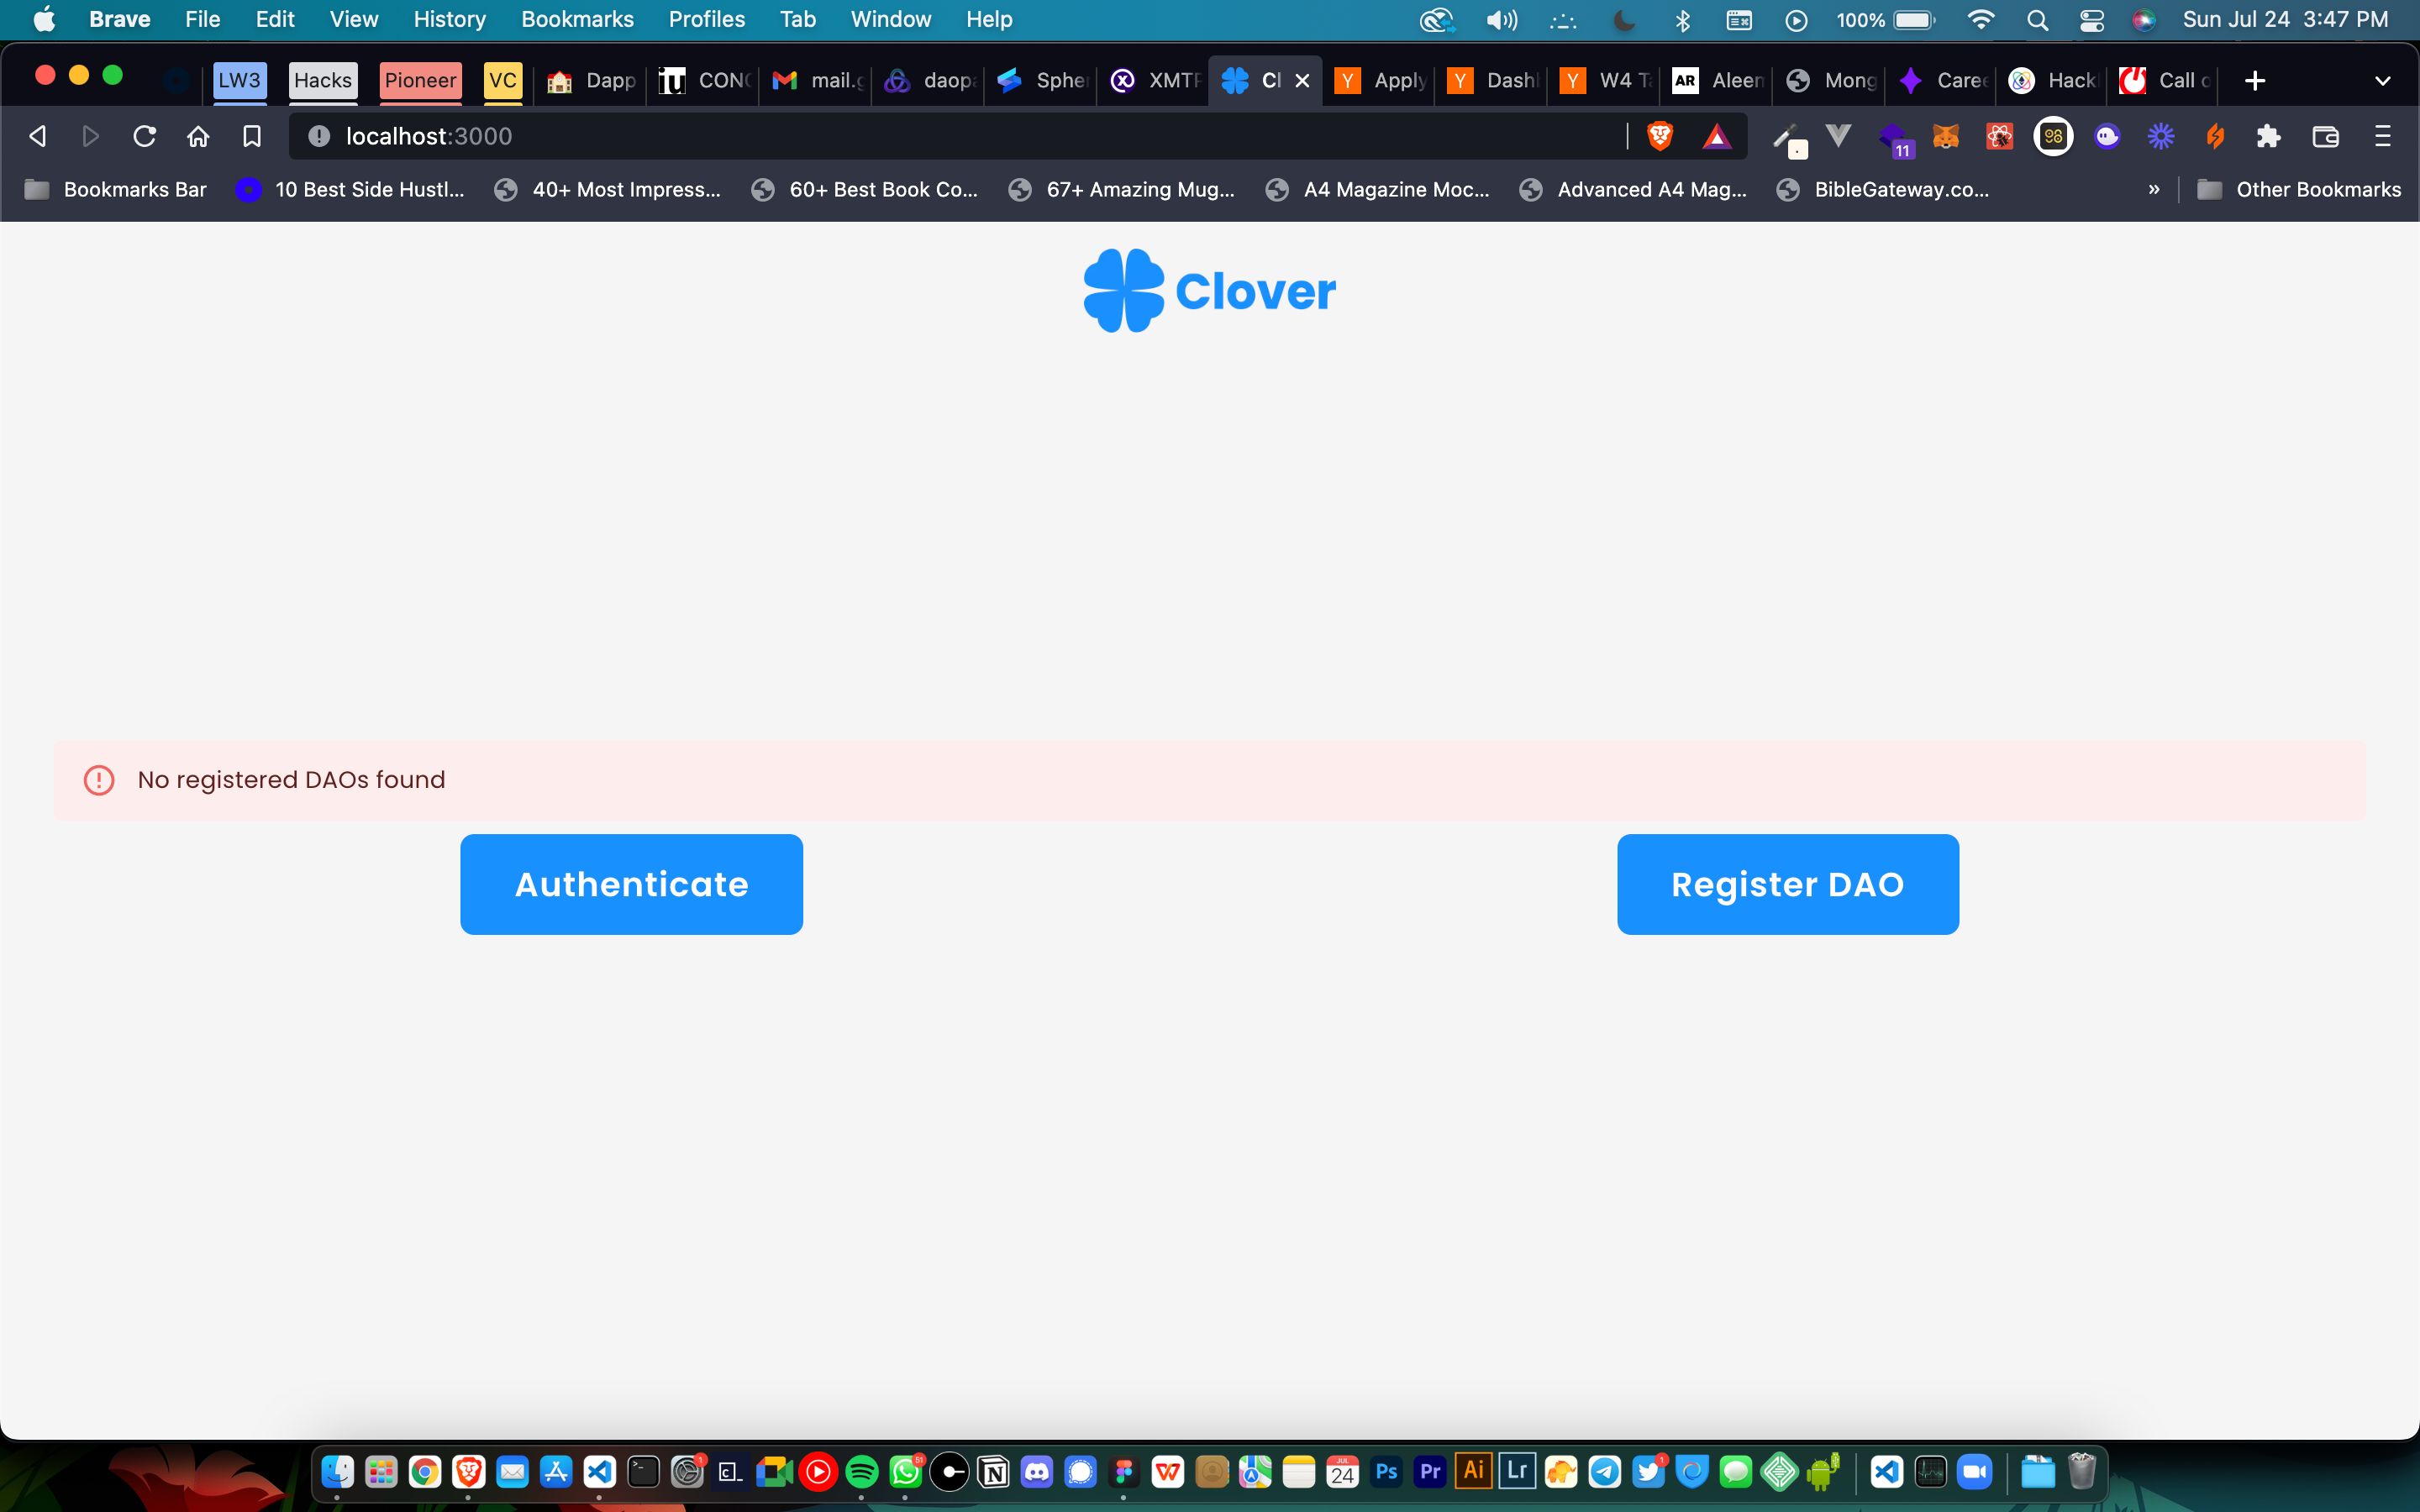This screenshot has width=2420, height=1512.
Task: Open the purple extension with badge 11
Action: pyautogui.click(x=1895, y=139)
